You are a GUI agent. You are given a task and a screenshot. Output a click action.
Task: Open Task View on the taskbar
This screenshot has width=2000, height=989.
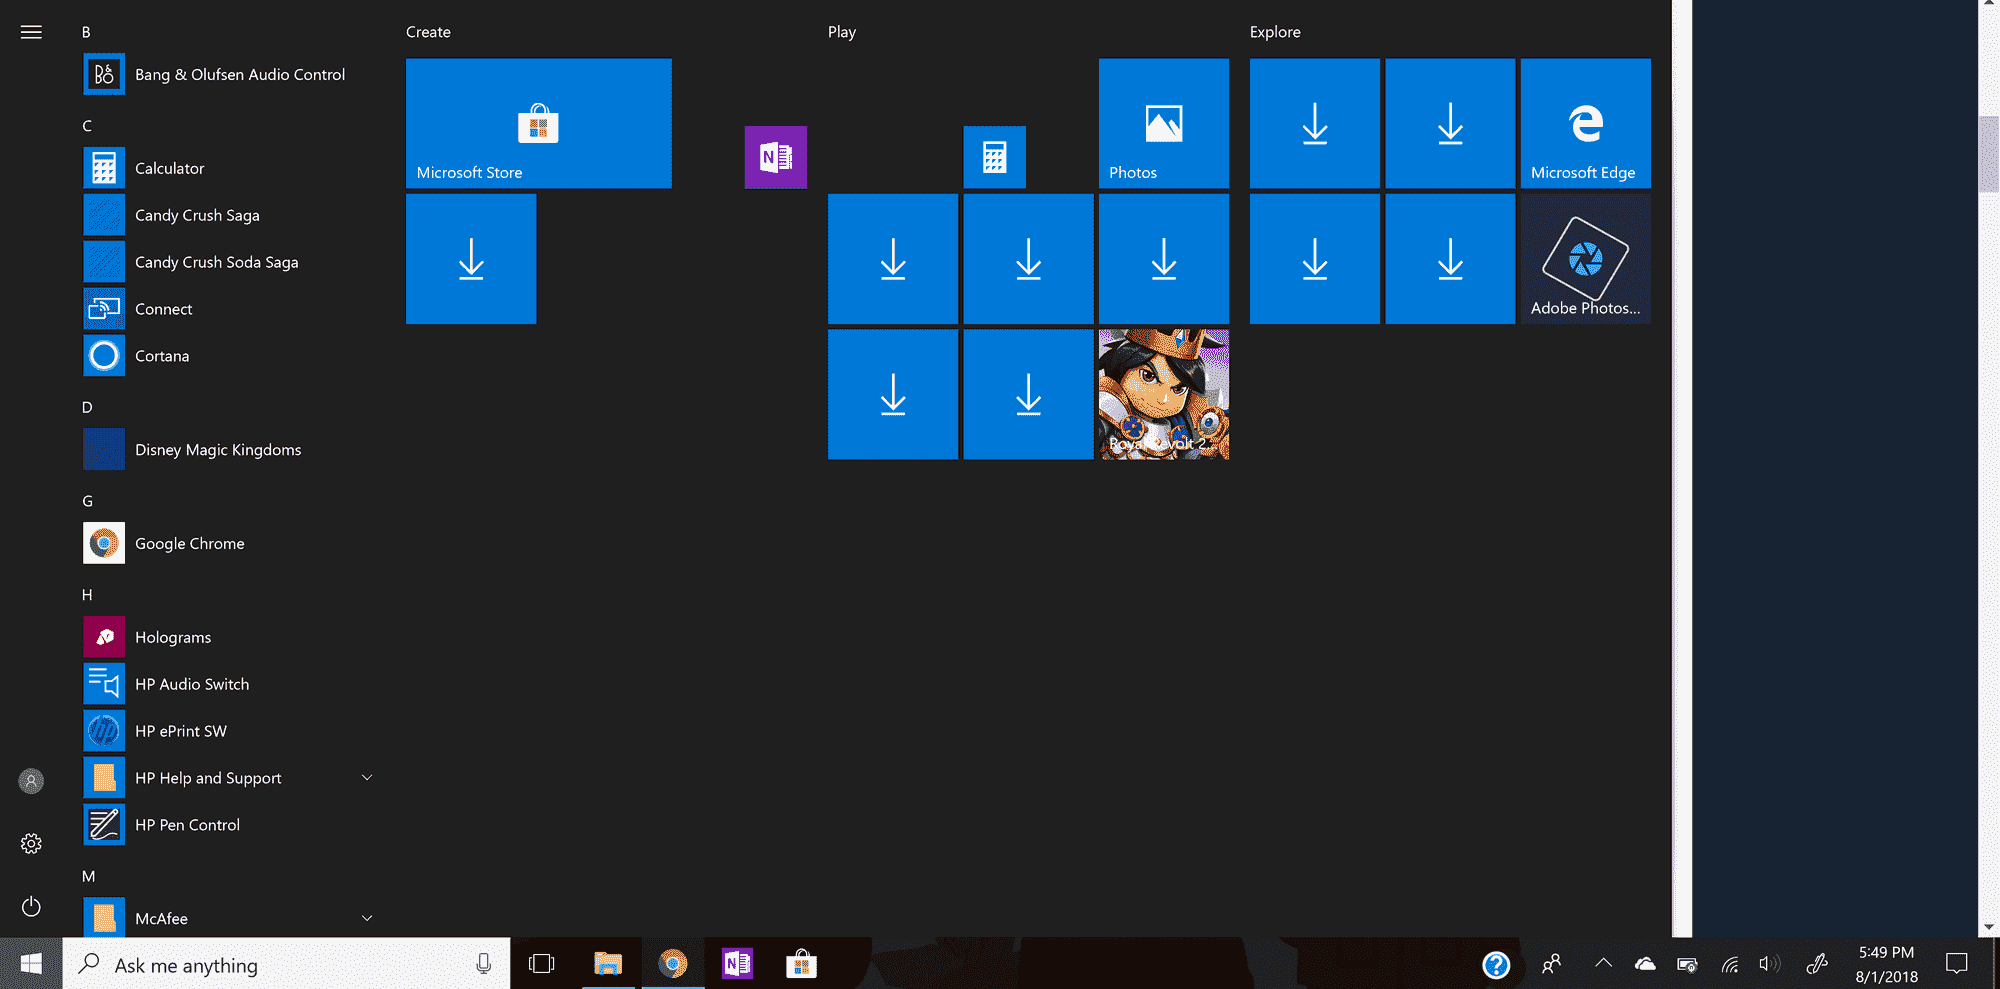(542, 964)
